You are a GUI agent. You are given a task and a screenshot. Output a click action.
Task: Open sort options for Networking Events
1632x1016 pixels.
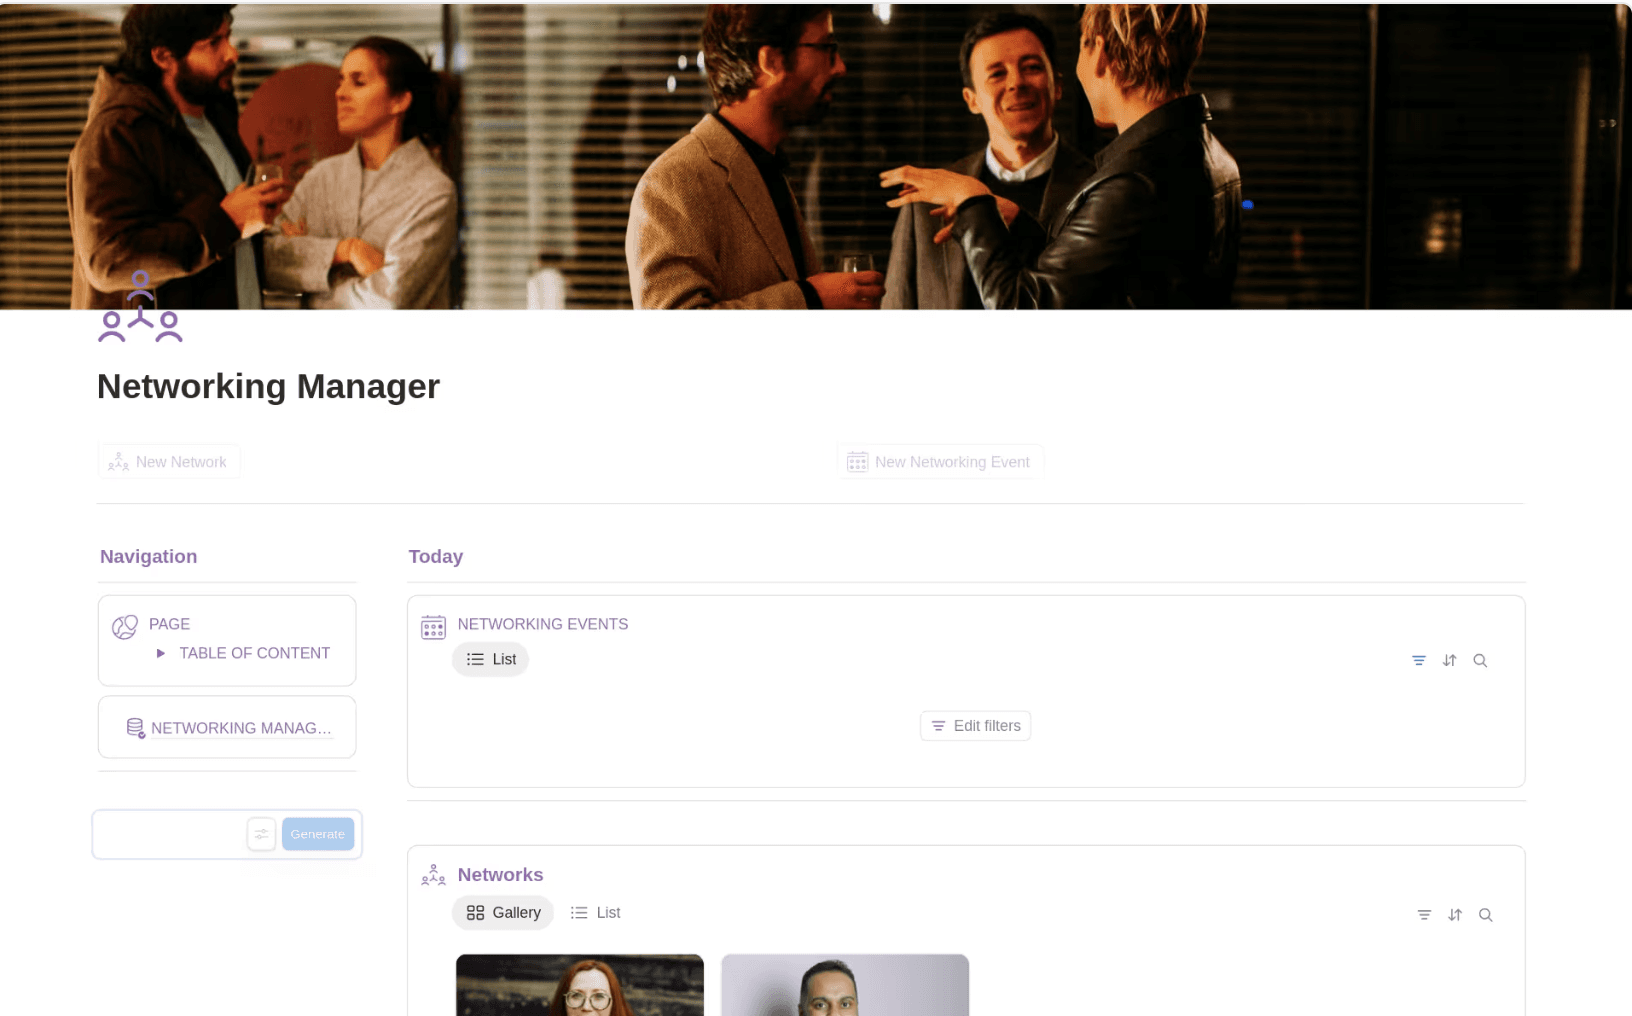(1449, 660)
